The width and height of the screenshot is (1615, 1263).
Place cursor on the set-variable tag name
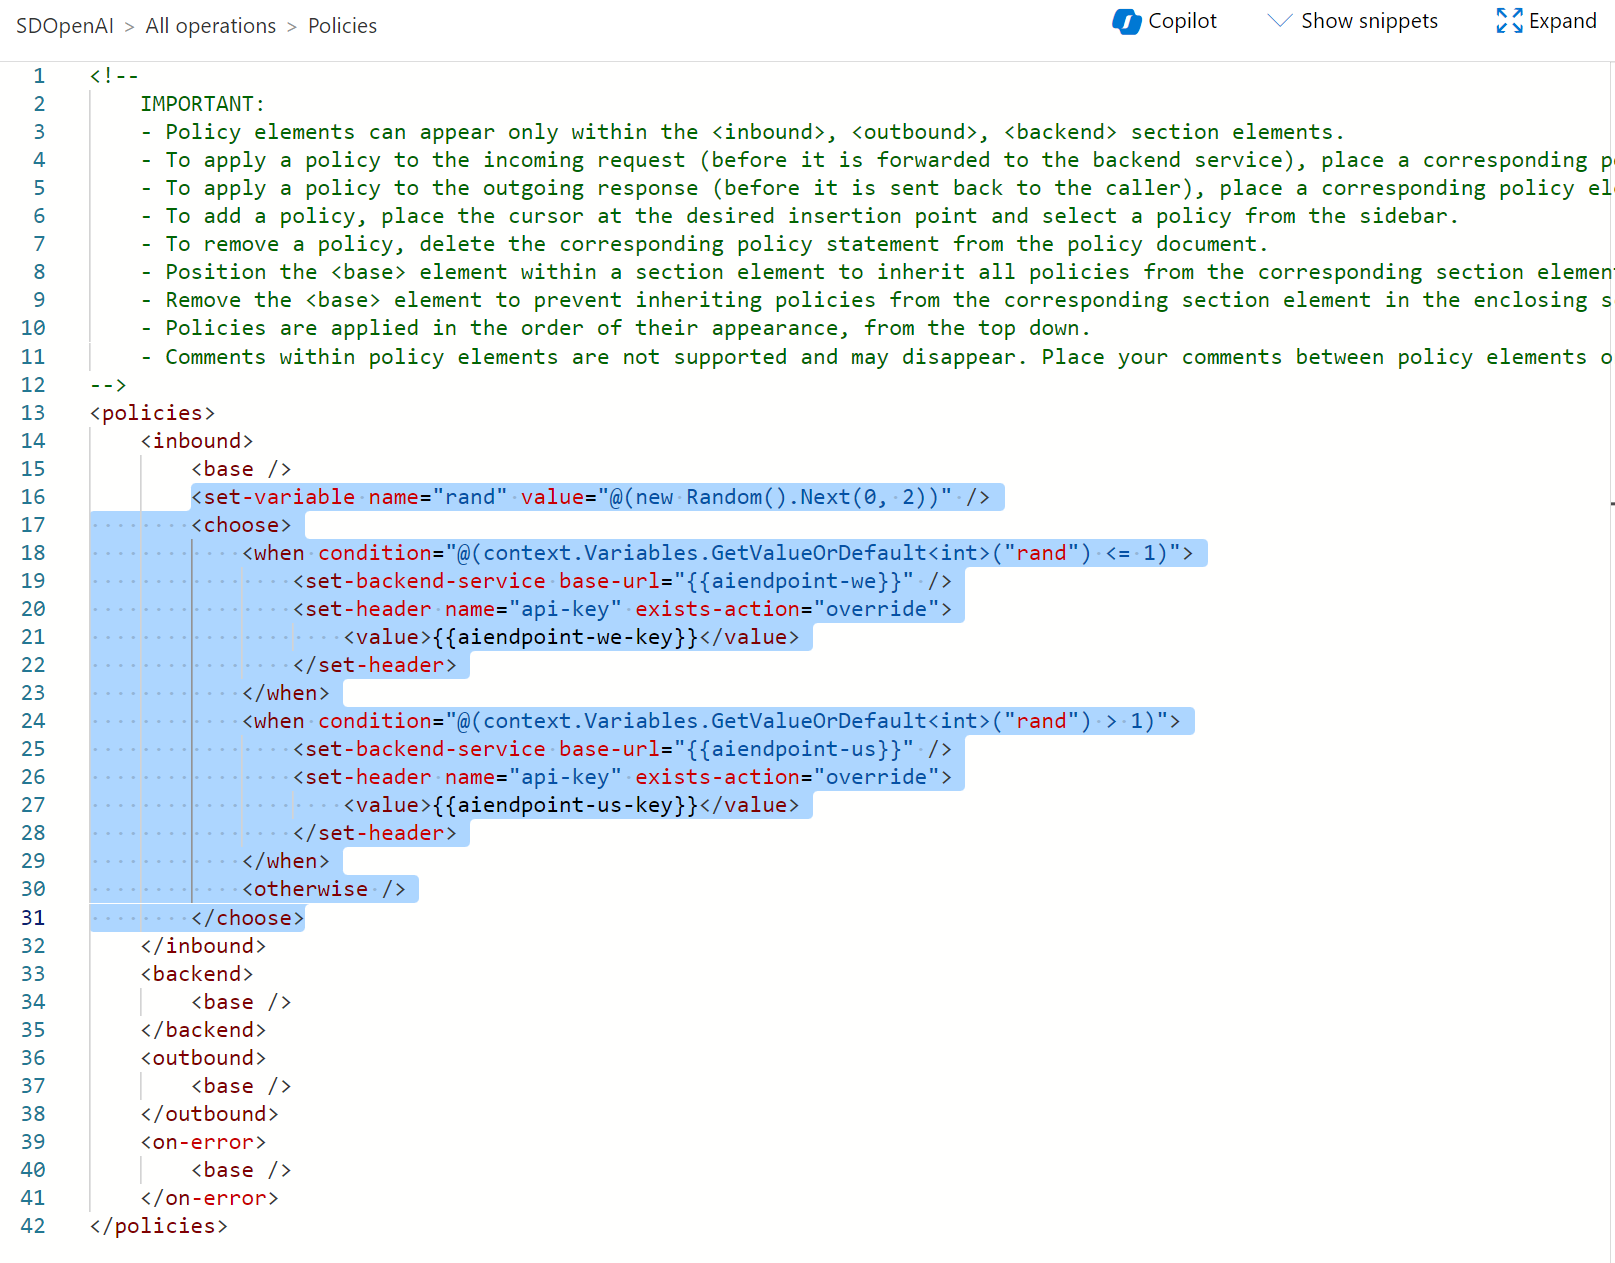(279, 497)
